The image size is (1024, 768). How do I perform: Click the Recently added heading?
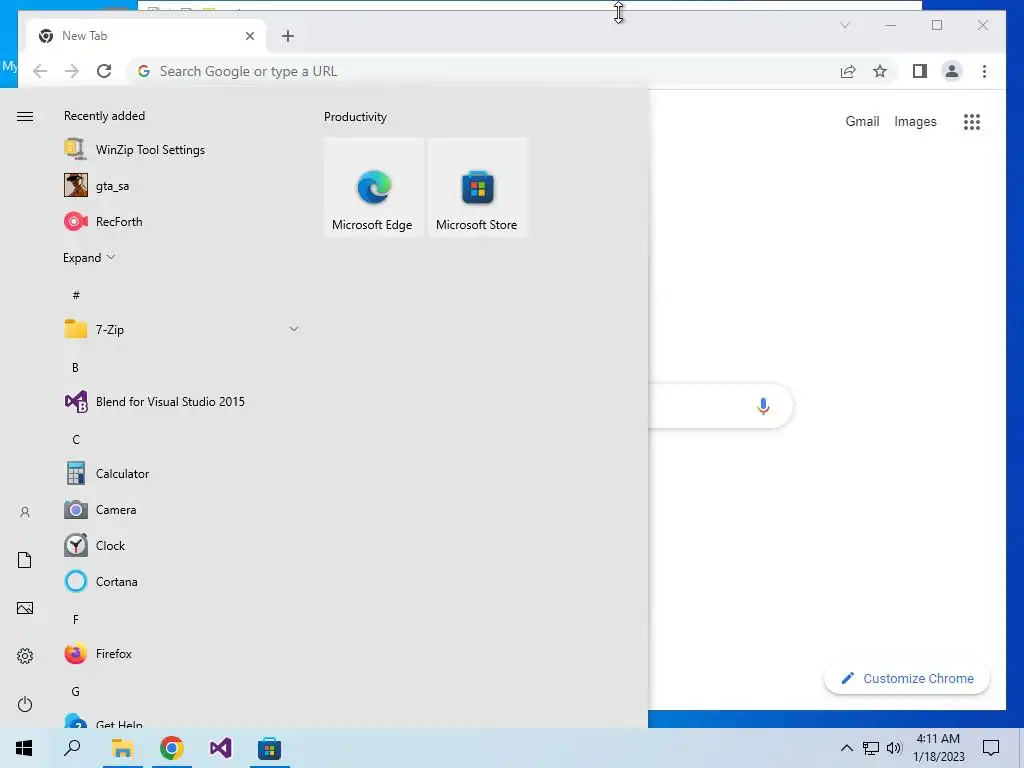click(104, 116)
